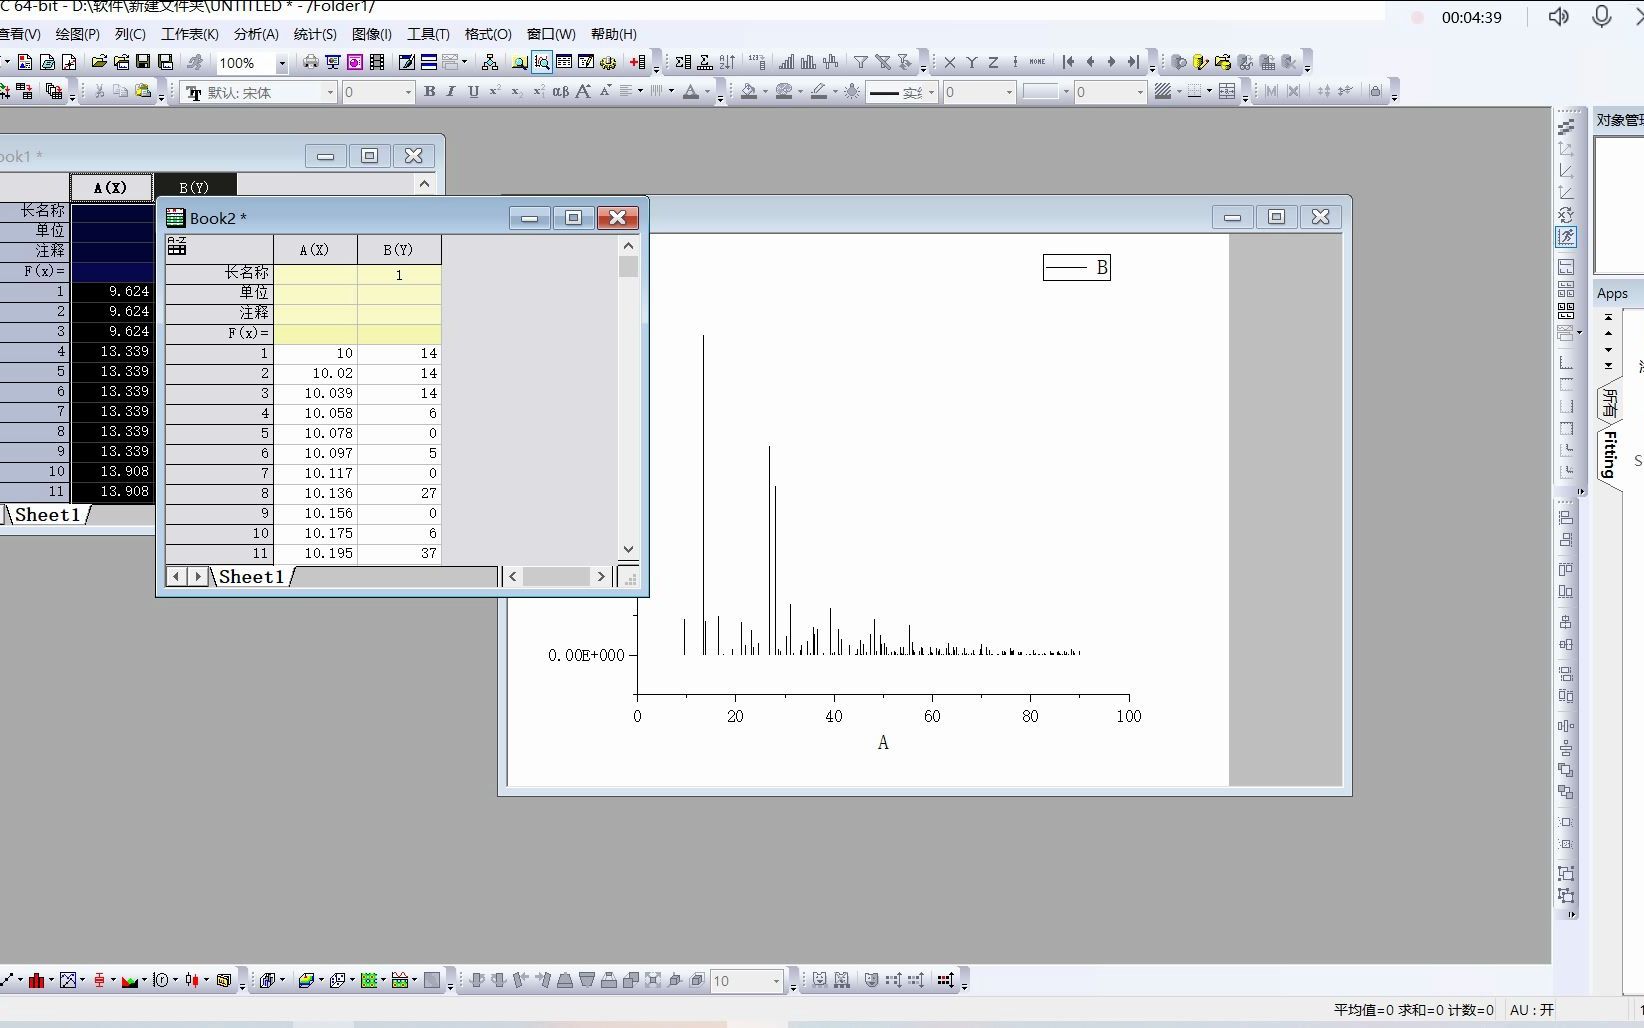1644x1028 pixels.
Task: Toggle Underline text formatting
Action: coord(473,92)
